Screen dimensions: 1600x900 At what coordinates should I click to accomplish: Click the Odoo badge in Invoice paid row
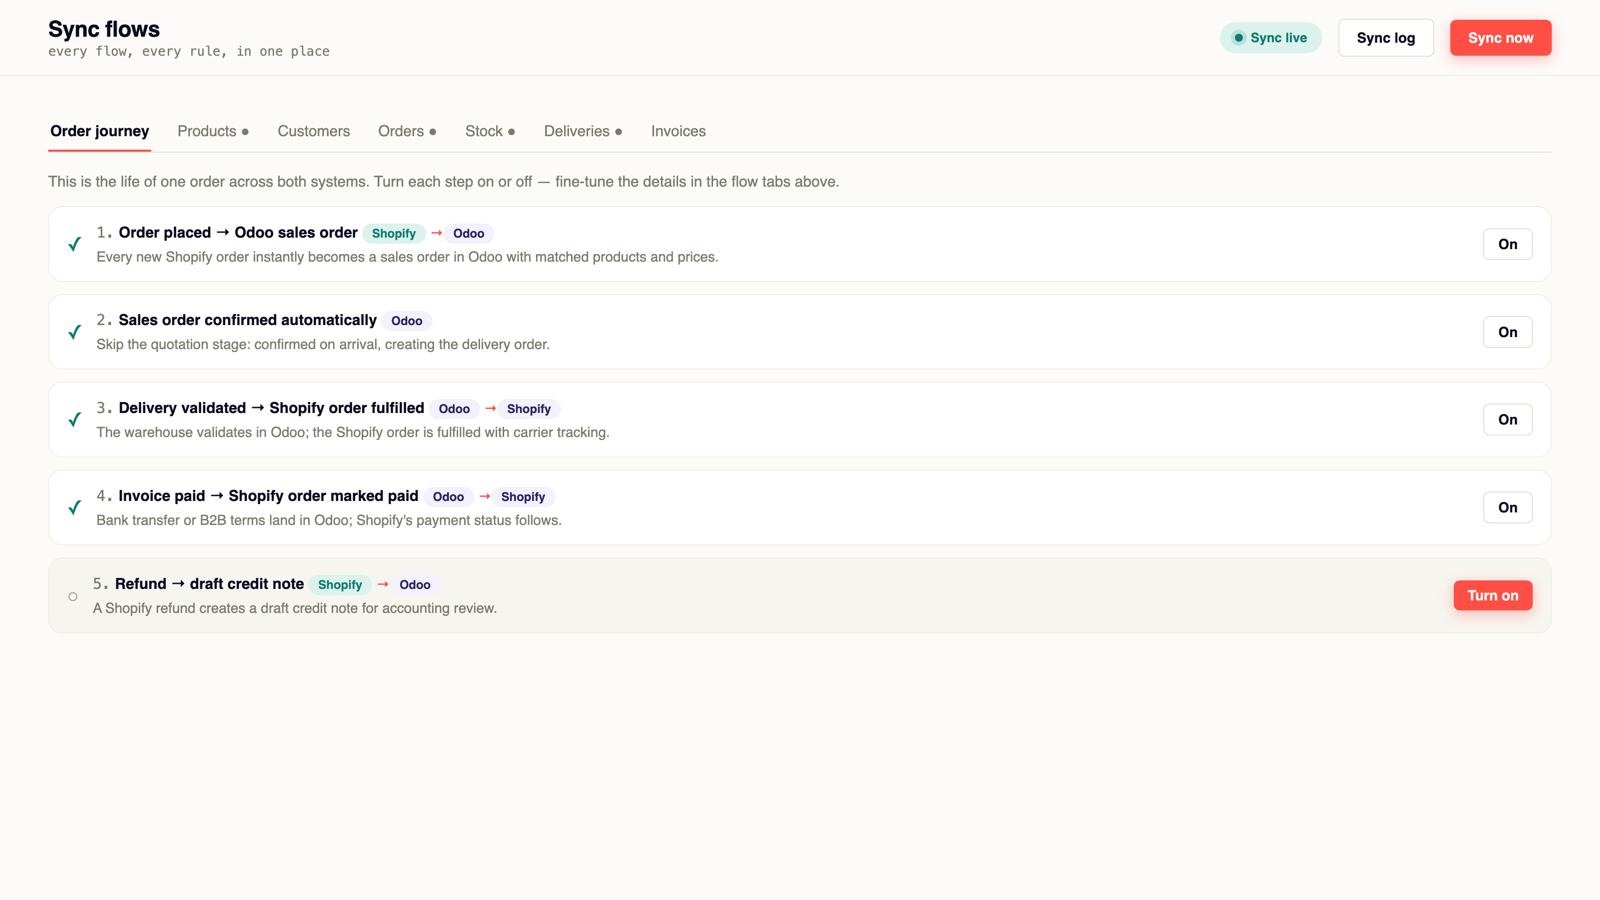448,497
